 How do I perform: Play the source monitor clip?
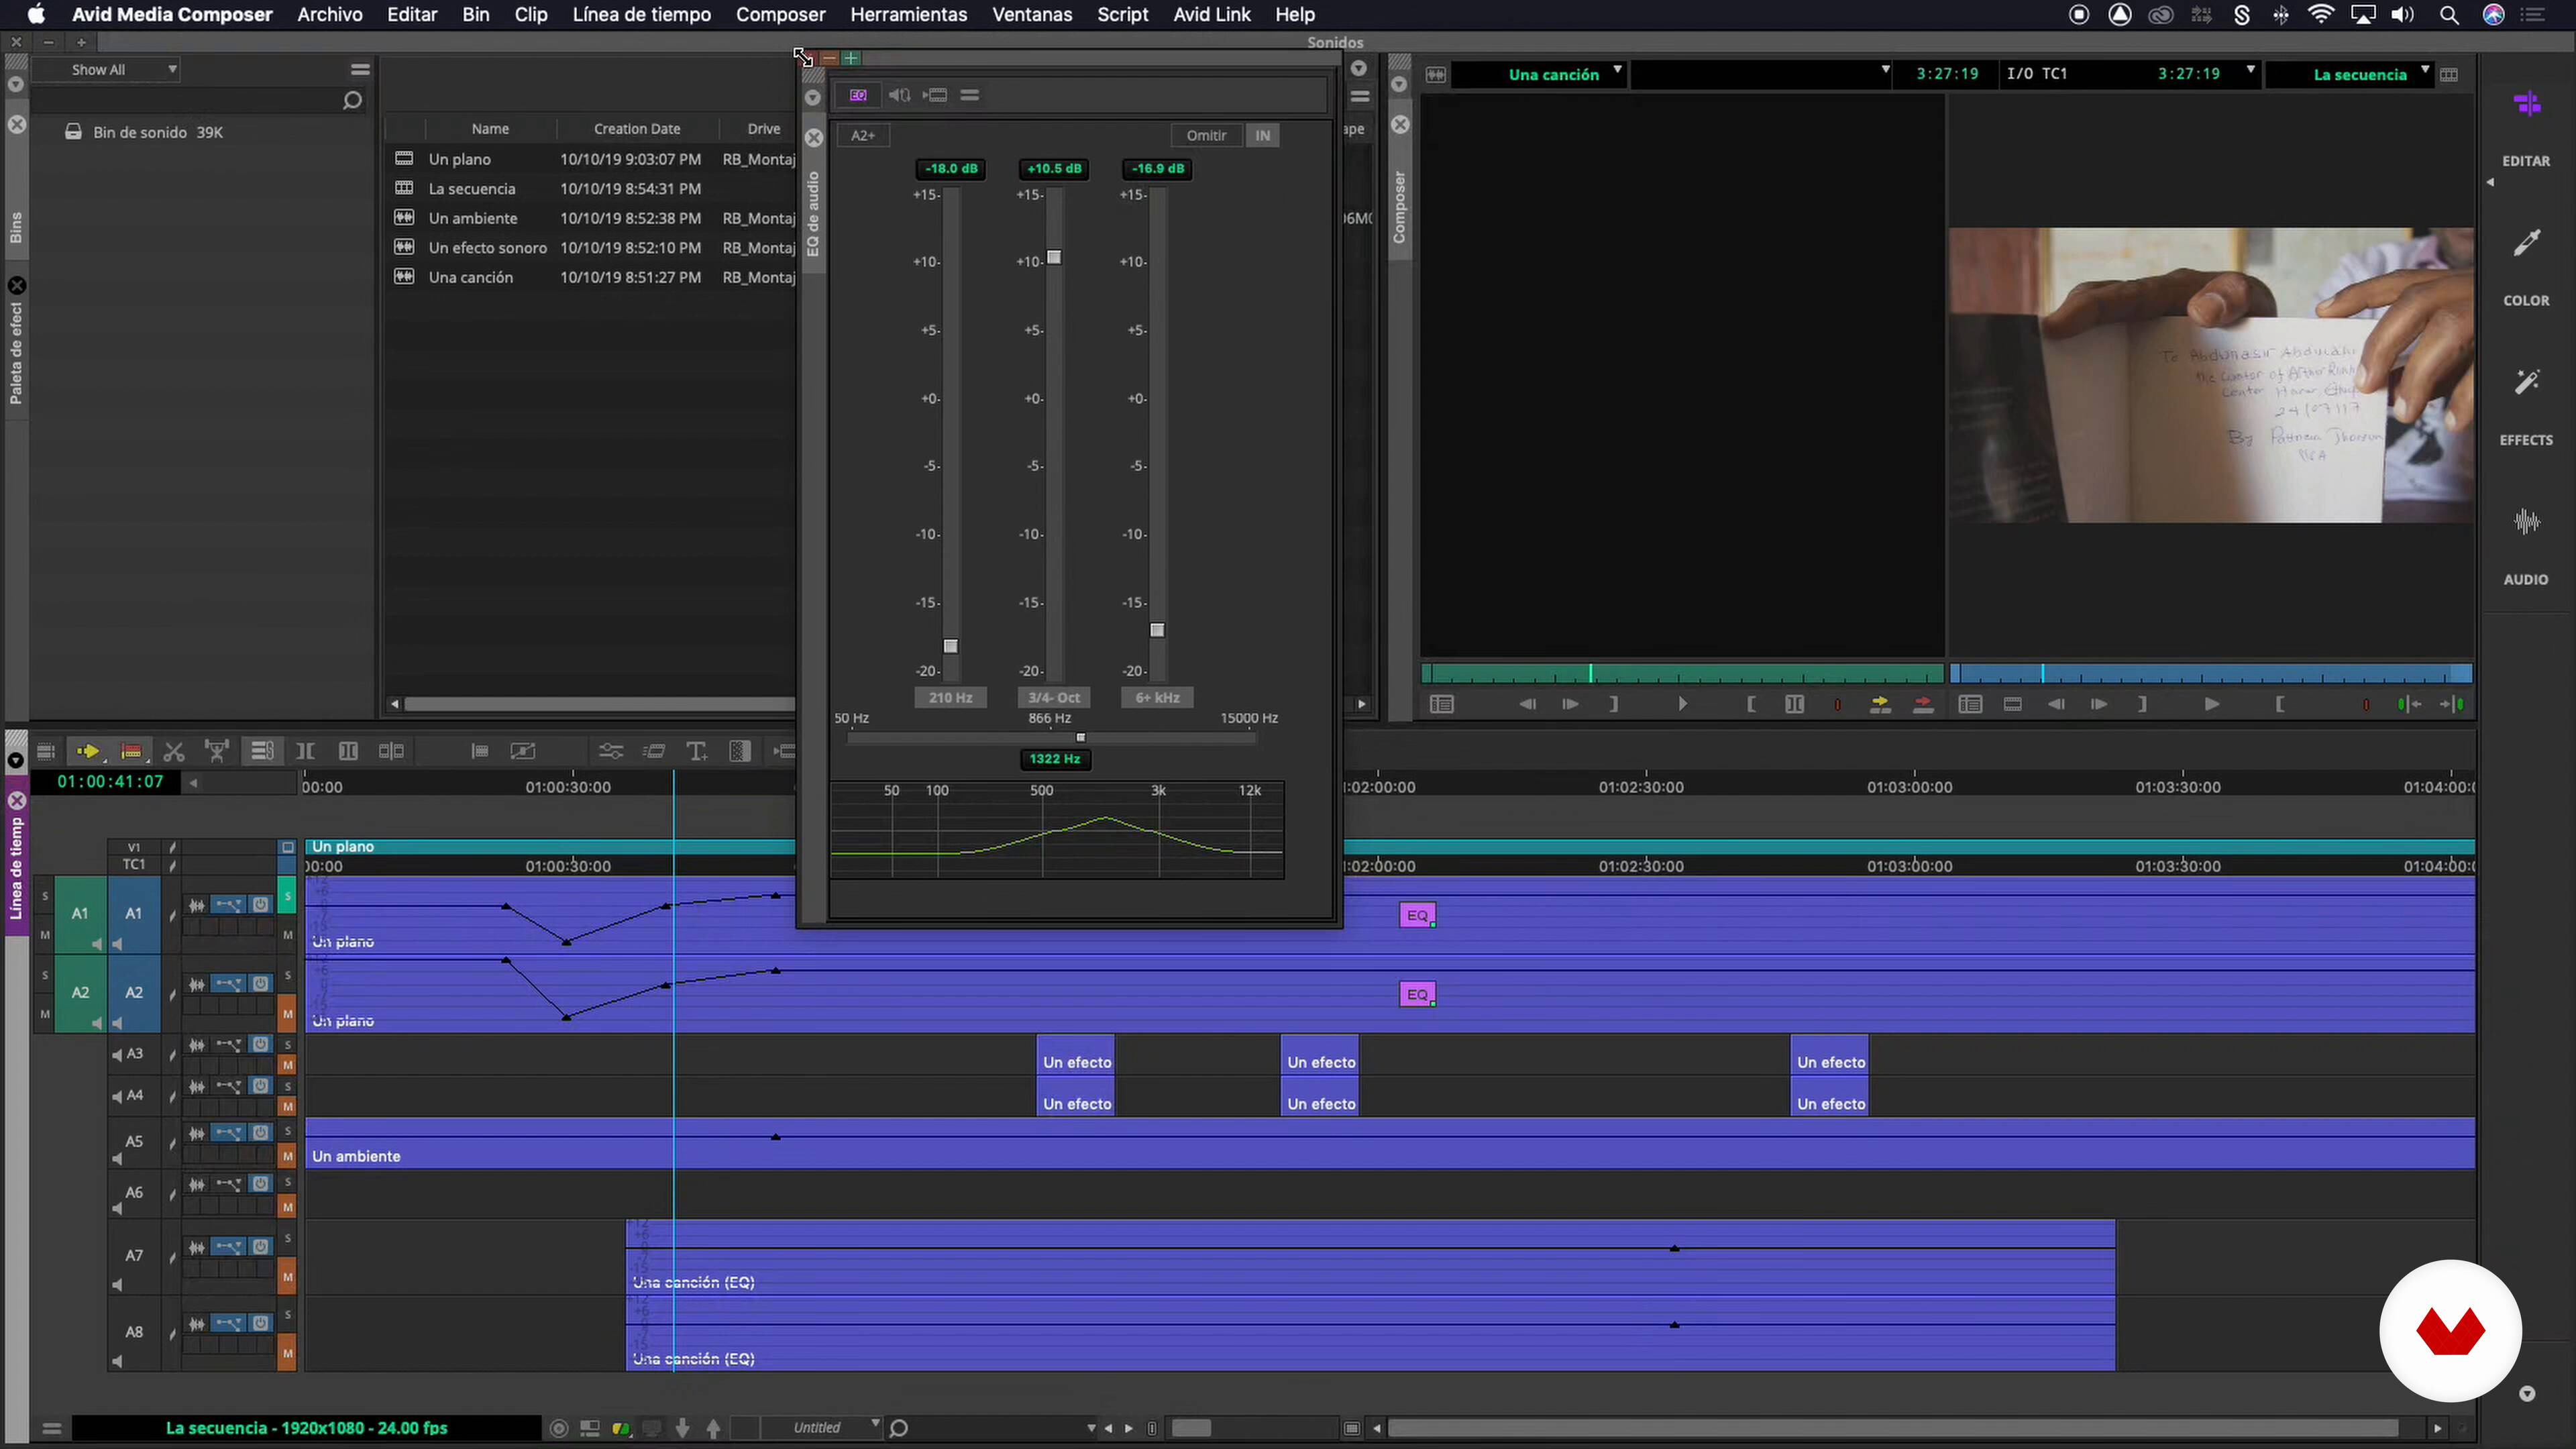click(1682, 704)
